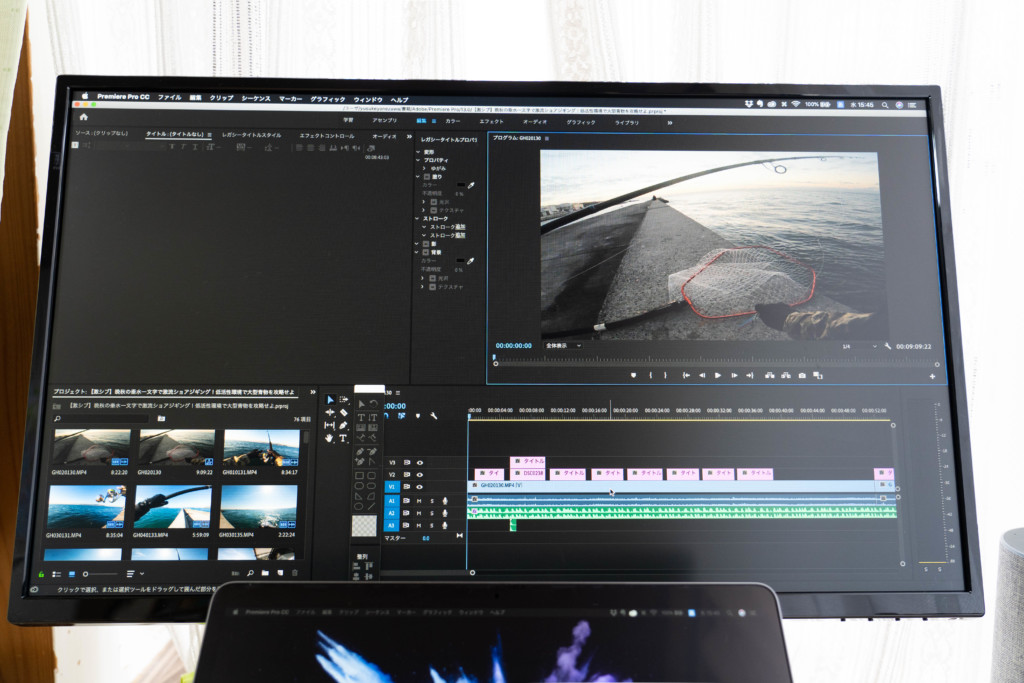
Task: Toggle V2 track visibility eye
Action: tap(420, 474)
